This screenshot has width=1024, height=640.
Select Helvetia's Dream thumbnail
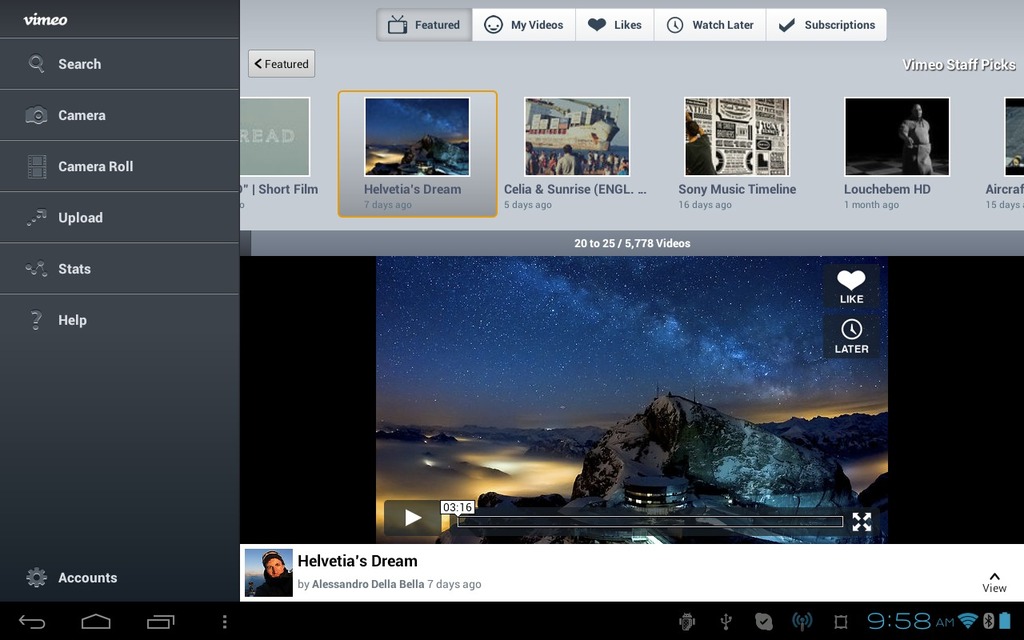pos(417,136)
